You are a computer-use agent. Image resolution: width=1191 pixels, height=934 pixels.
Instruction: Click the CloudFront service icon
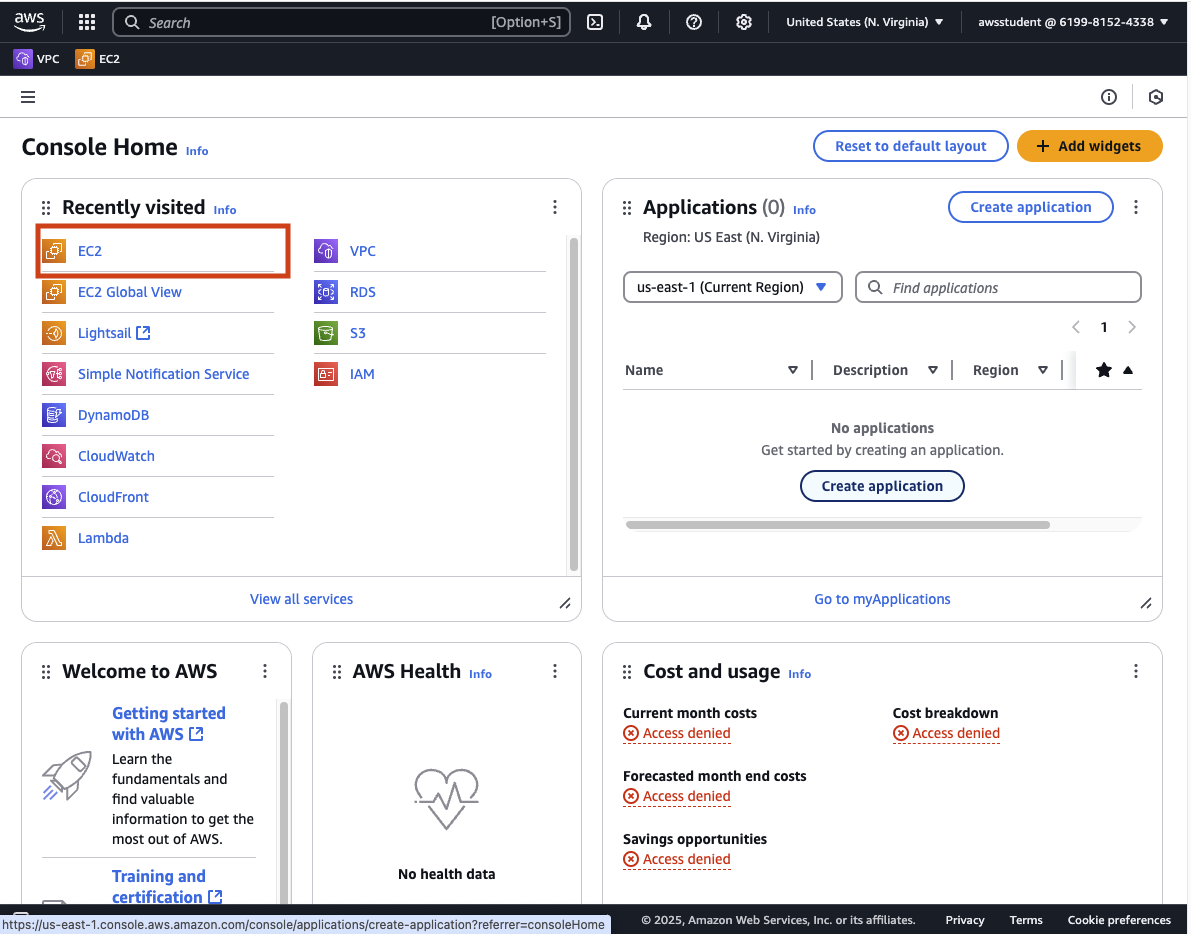click(54, 497)
